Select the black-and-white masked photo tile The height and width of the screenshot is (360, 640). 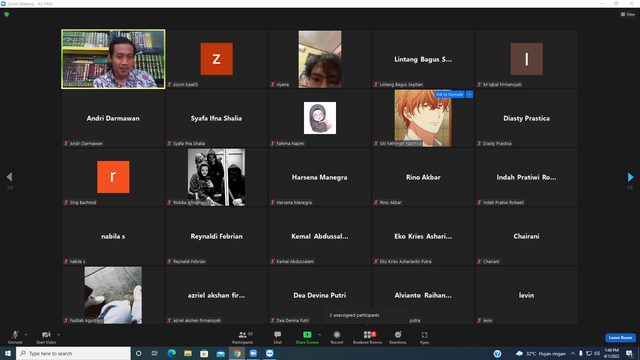216,177
